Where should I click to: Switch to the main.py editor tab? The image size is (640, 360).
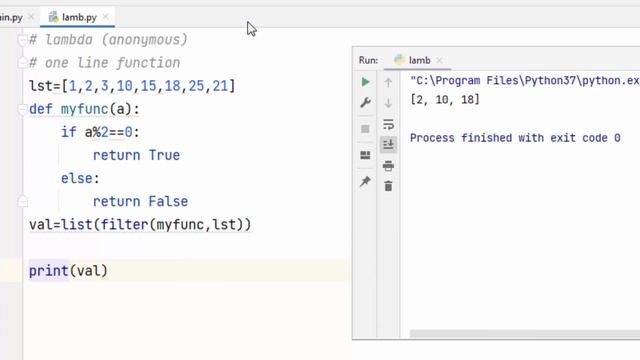[x=11, y=17]
